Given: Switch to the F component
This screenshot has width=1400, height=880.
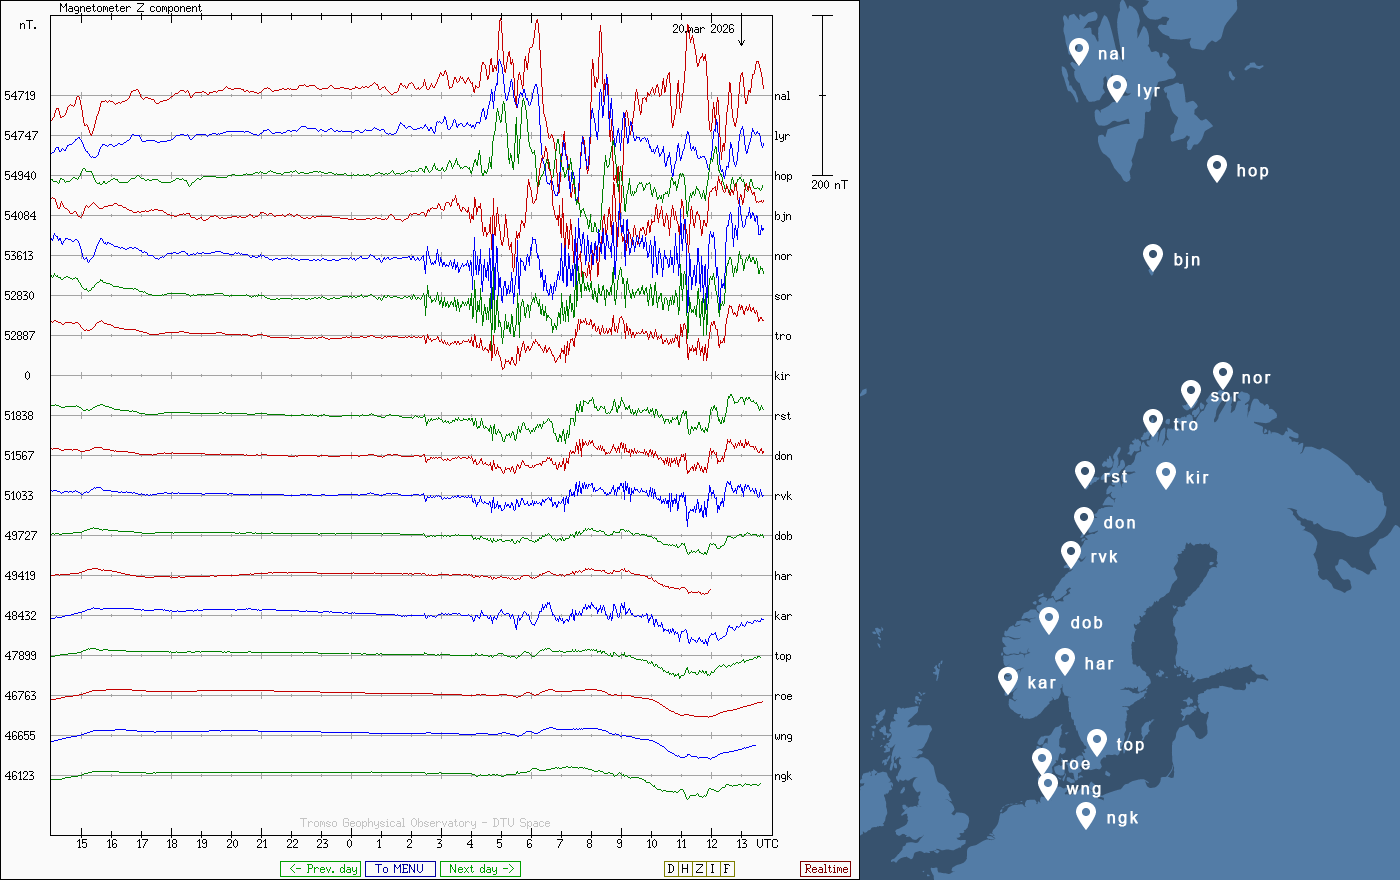Looking at the screenshot, I should coord(727,869).
